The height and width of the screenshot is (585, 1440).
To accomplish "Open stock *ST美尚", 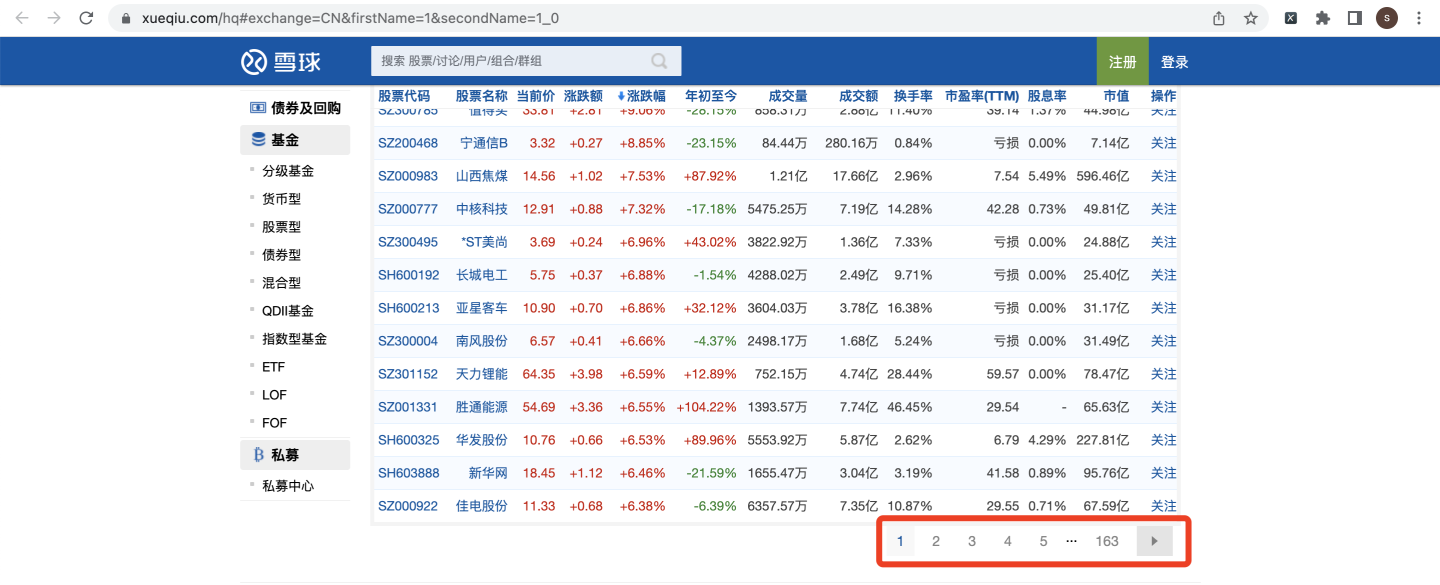I will [x=484, y=242].
